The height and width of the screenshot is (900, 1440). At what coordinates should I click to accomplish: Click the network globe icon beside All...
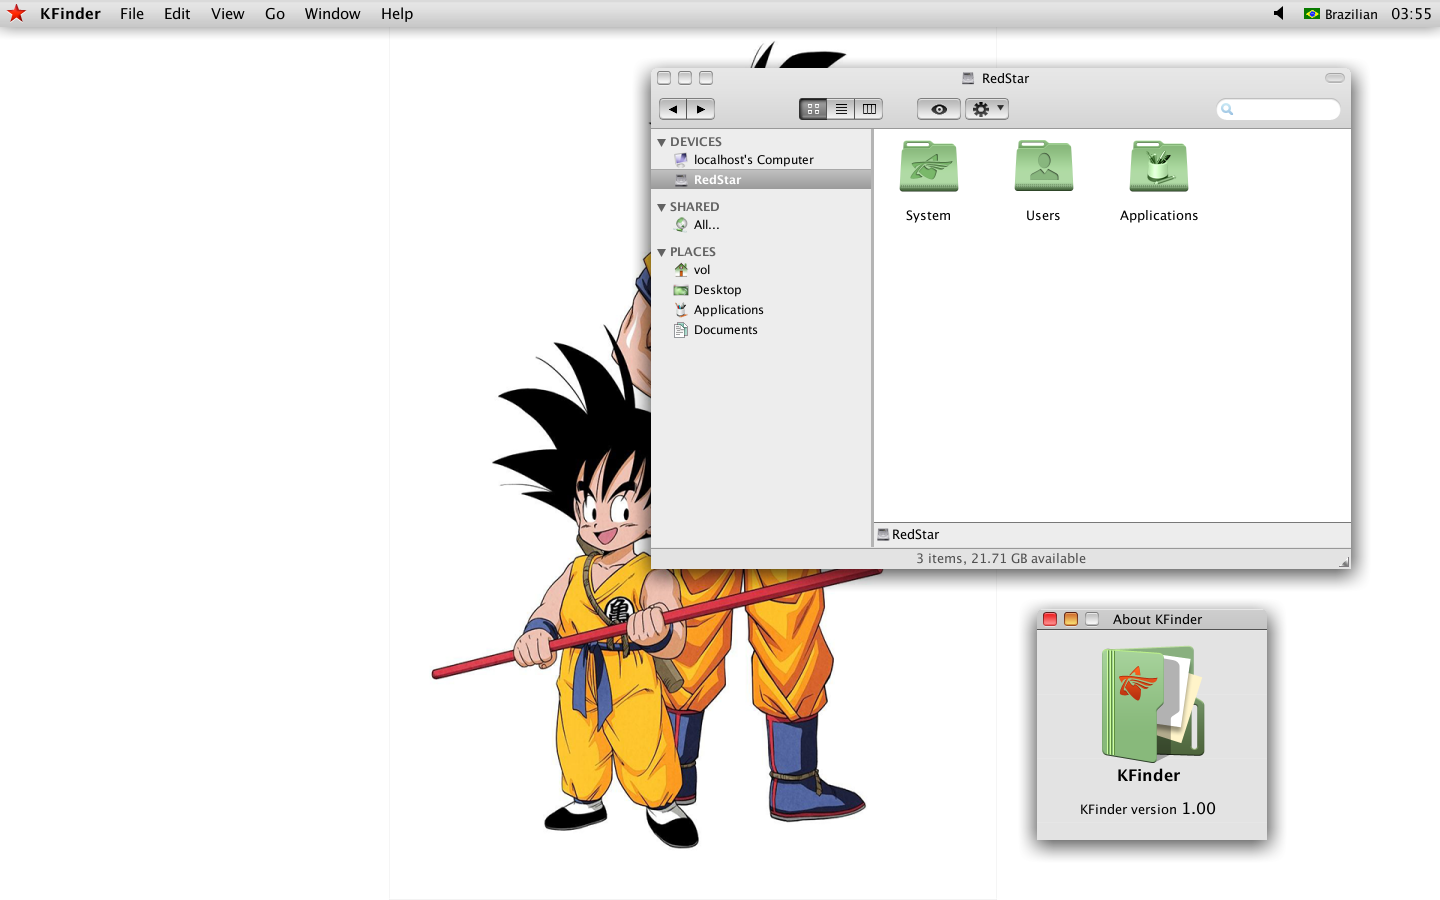681,225
